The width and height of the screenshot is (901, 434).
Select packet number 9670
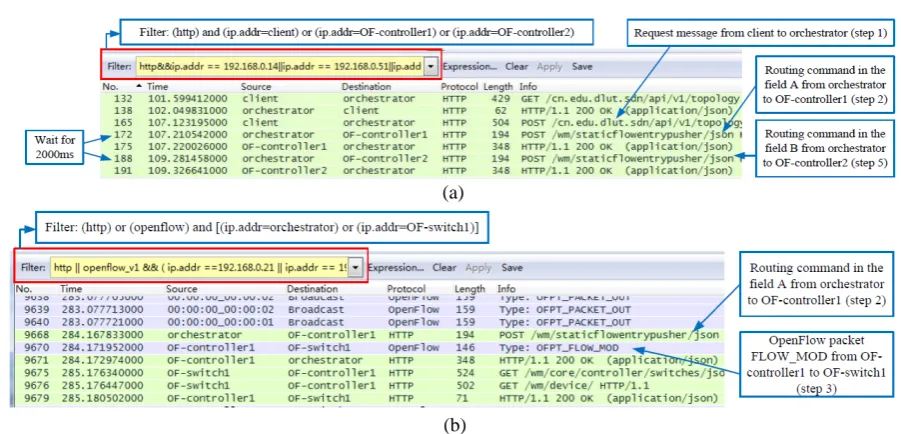point(368,347)
